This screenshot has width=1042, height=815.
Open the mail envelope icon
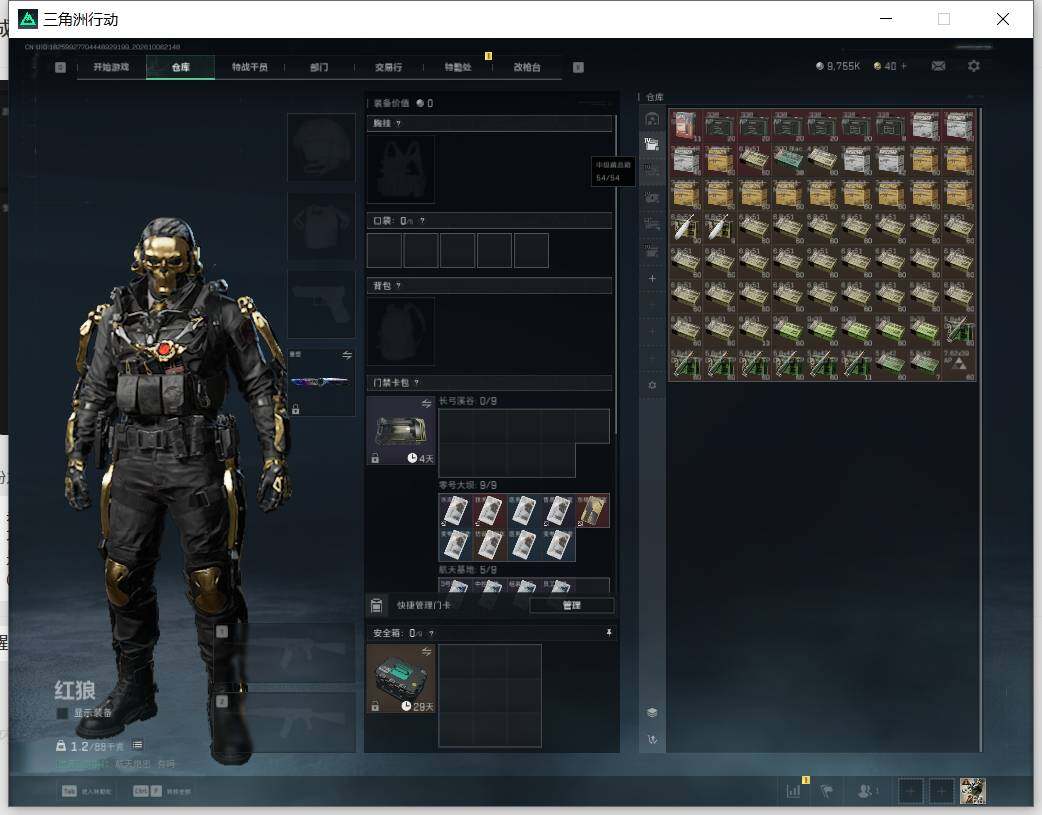pyautogui.click(x=938, y=66)
